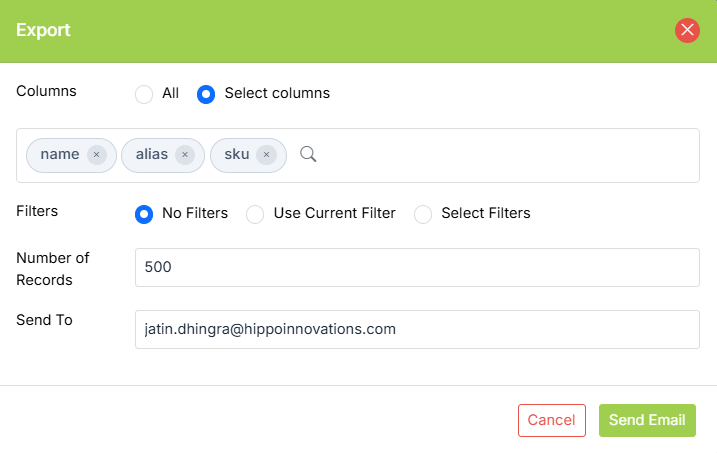Viewport: 717px width, 453px height.
Task: Remove the alias column tag
Action: 185,155
